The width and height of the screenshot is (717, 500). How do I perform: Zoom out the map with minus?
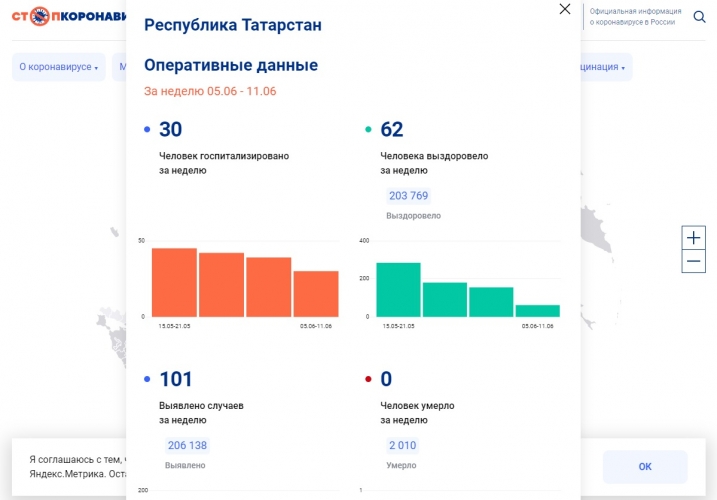(694, 262)
